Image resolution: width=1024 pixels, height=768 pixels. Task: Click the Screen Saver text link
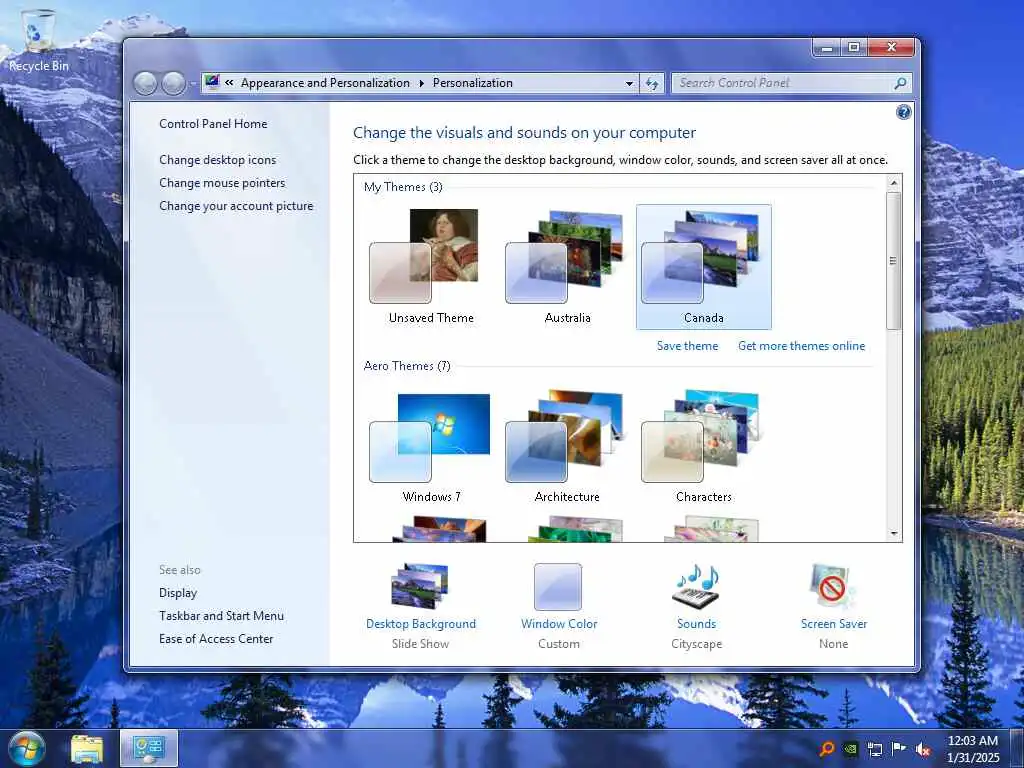point(834,624)
